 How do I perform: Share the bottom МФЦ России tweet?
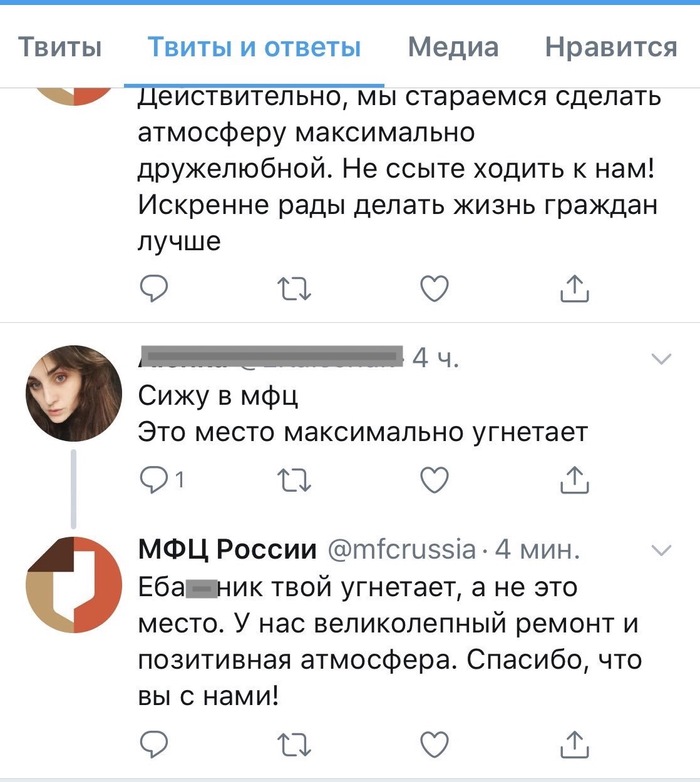pos(573,743)
